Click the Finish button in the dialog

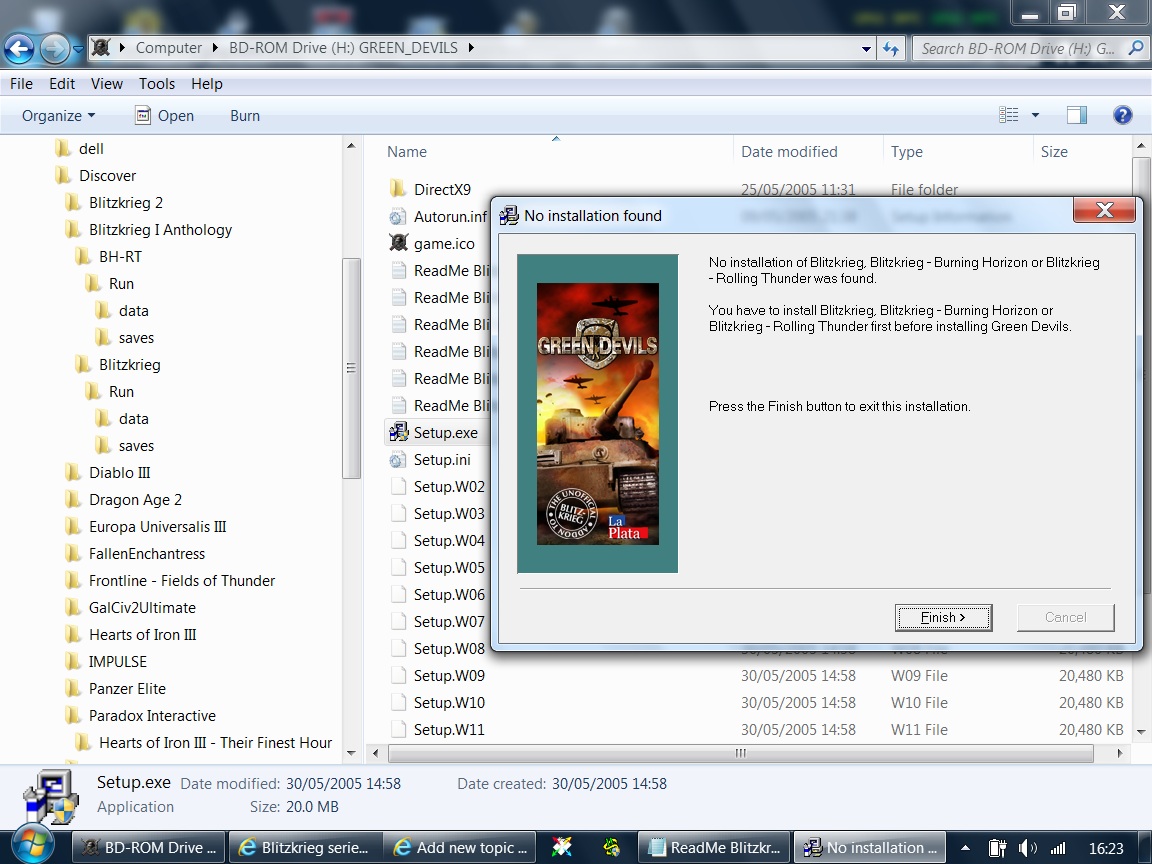(x=943, y=617)
